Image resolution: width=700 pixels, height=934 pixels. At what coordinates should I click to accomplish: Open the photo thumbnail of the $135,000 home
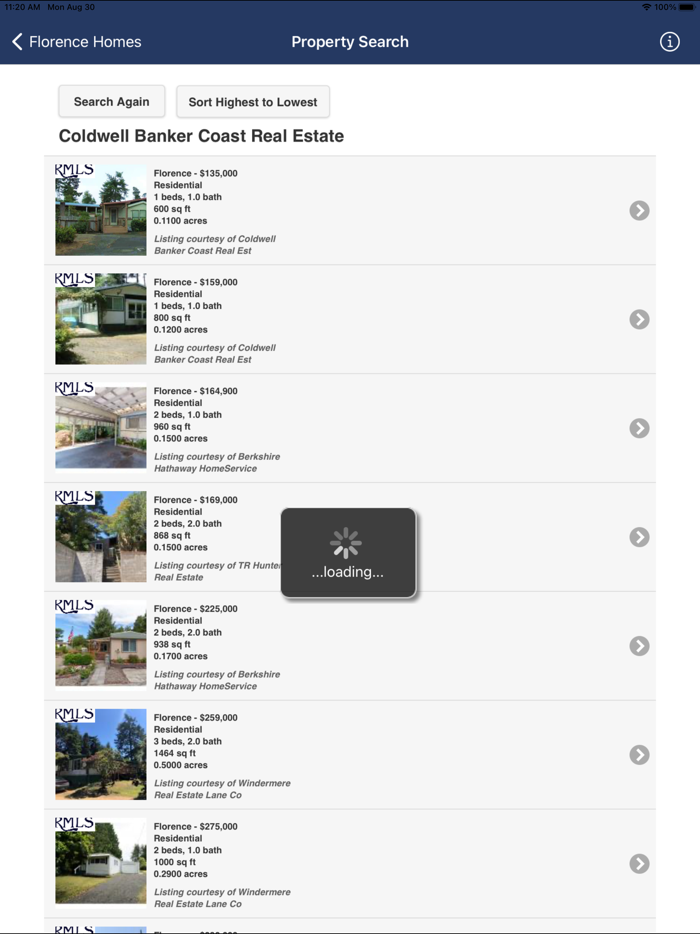pyautogui.click(x=100, y=210)
